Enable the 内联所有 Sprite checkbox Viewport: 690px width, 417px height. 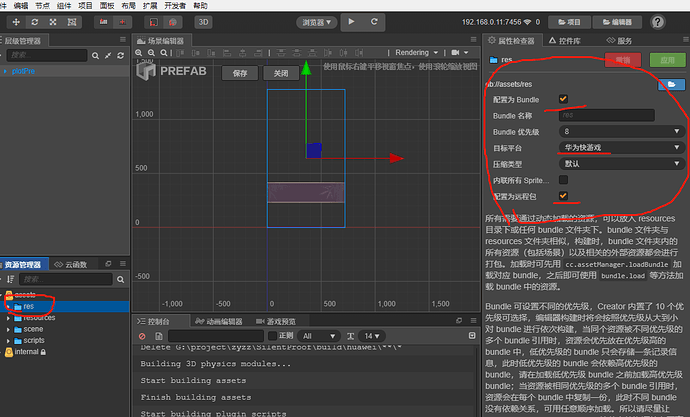(563, 180)
